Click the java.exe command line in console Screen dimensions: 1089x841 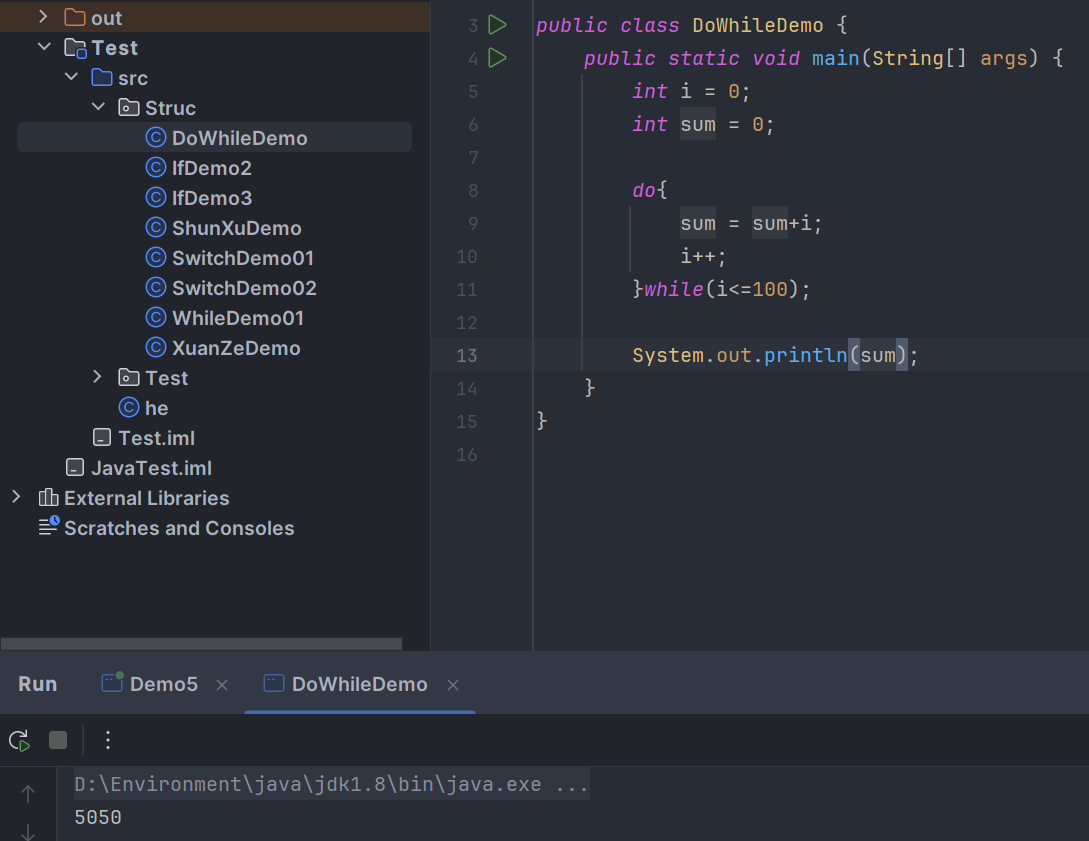pos(331,784)
